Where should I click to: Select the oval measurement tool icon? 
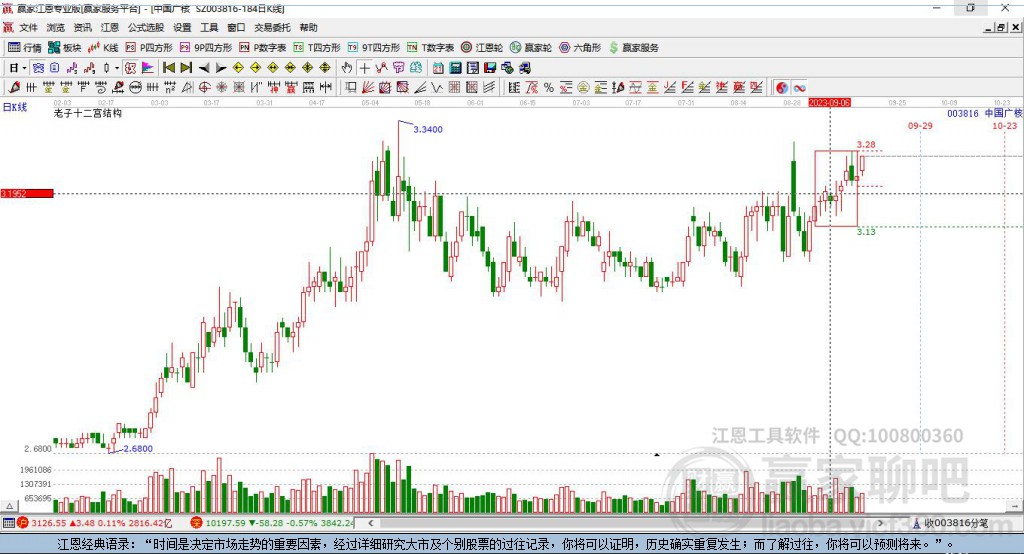[x=136, y=88]
